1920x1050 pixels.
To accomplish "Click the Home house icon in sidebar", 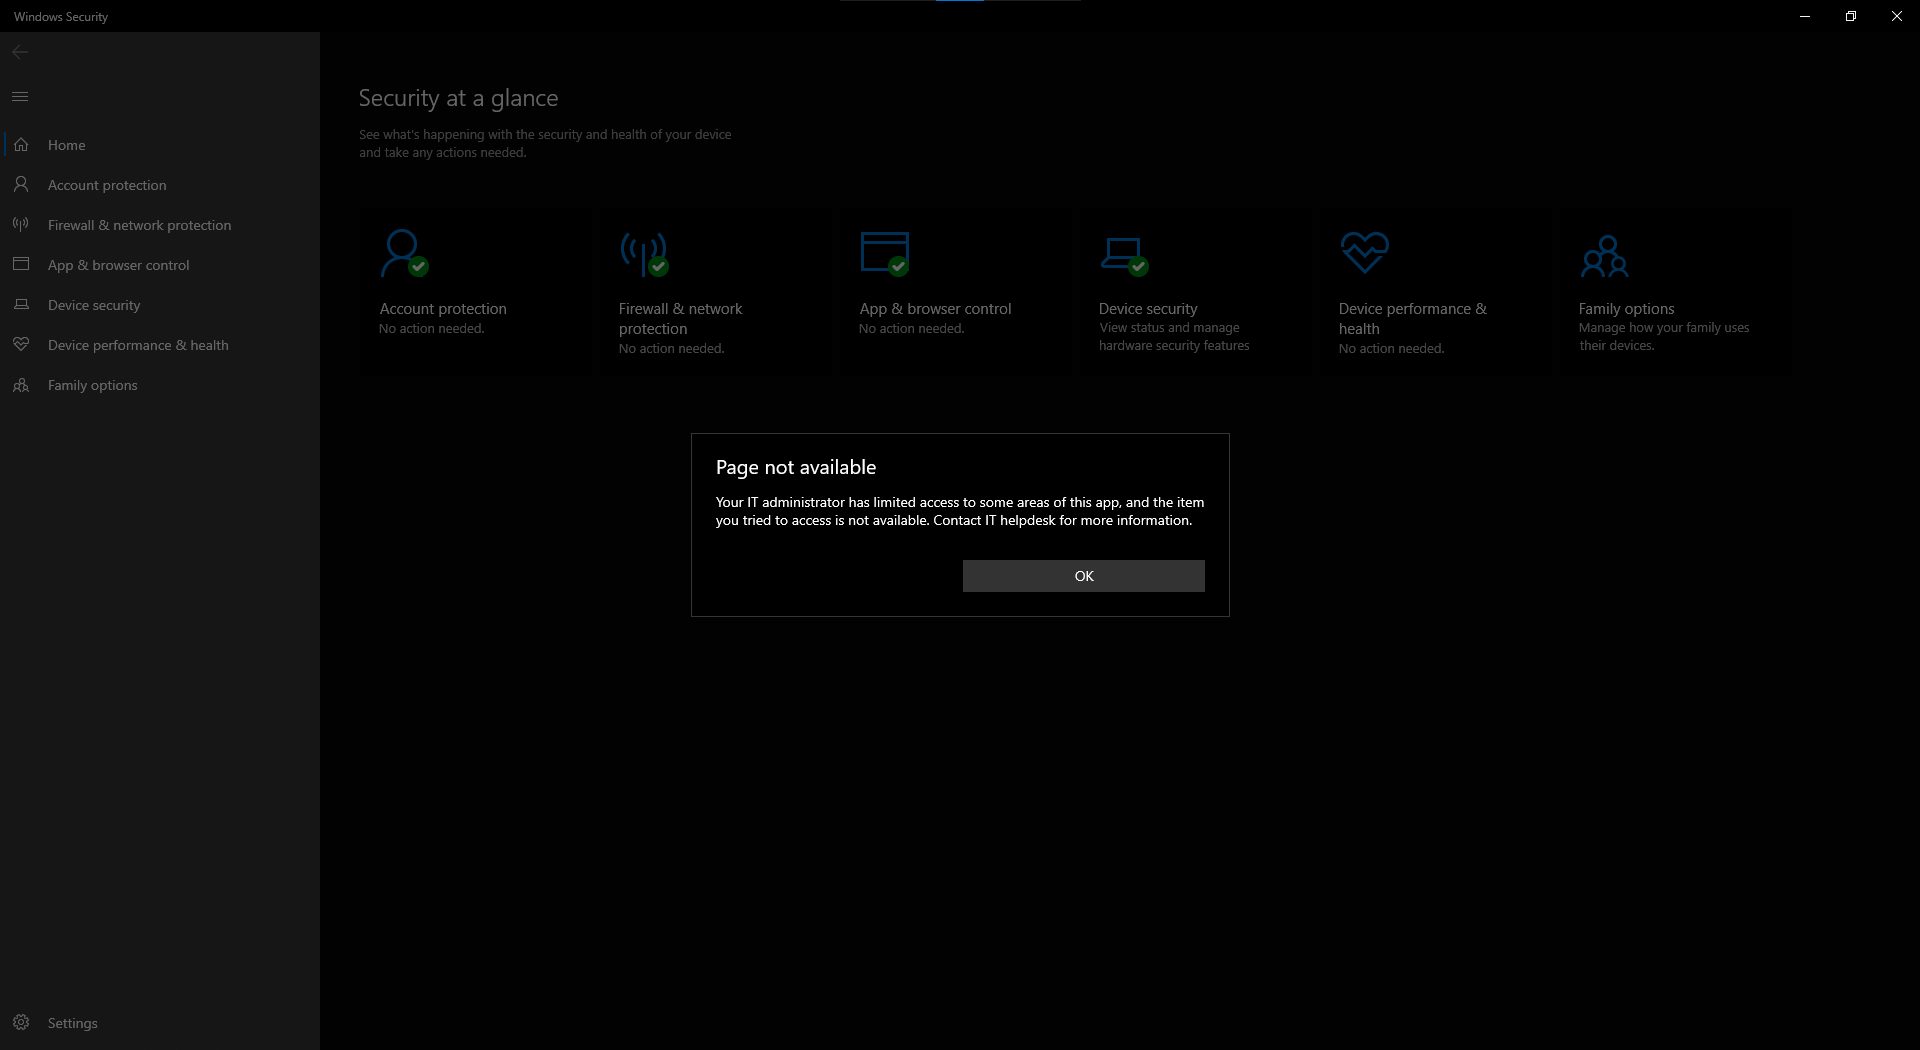I will [x=21, y=145].
